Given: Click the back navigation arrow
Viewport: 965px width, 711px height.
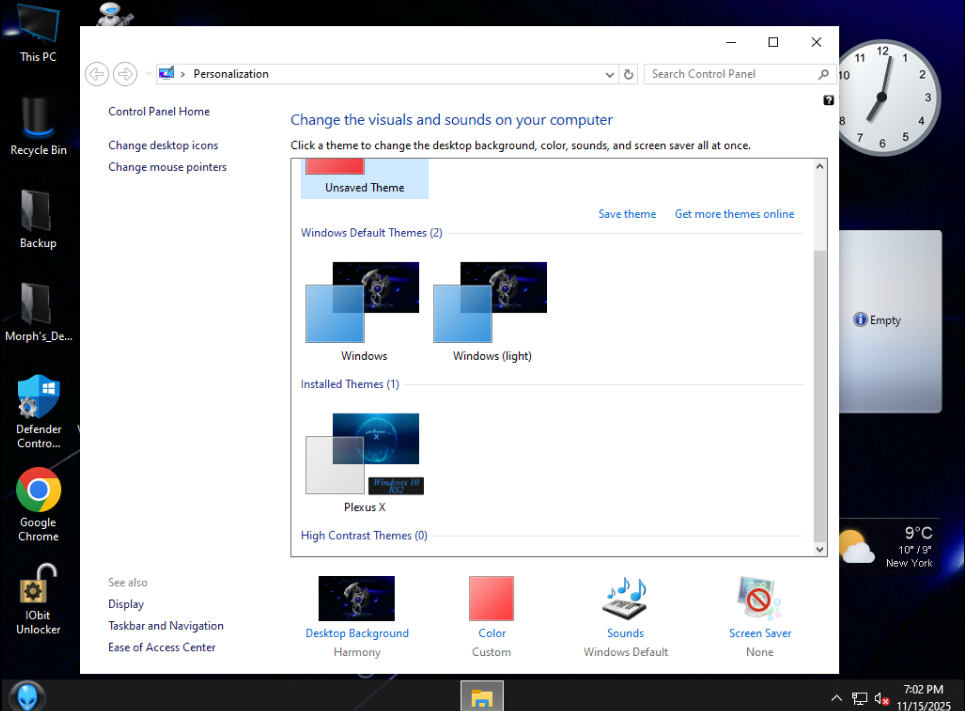Looking at the screenshot, I should pos(97,74).
